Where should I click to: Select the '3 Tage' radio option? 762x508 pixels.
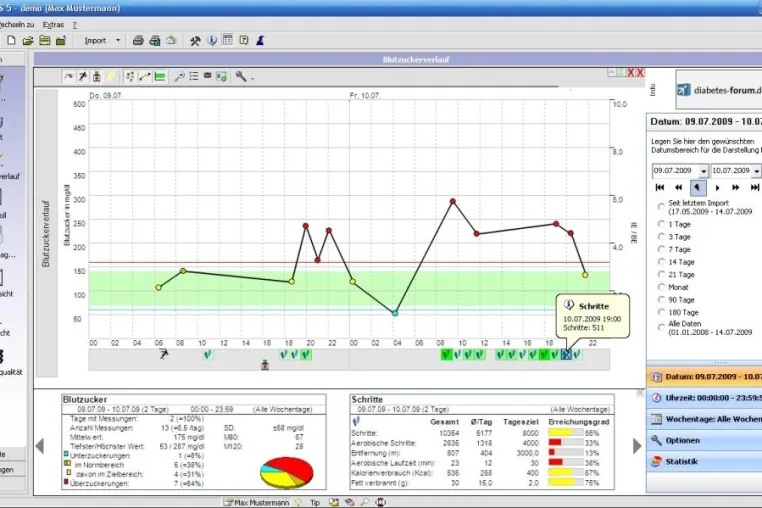point(661,237)
